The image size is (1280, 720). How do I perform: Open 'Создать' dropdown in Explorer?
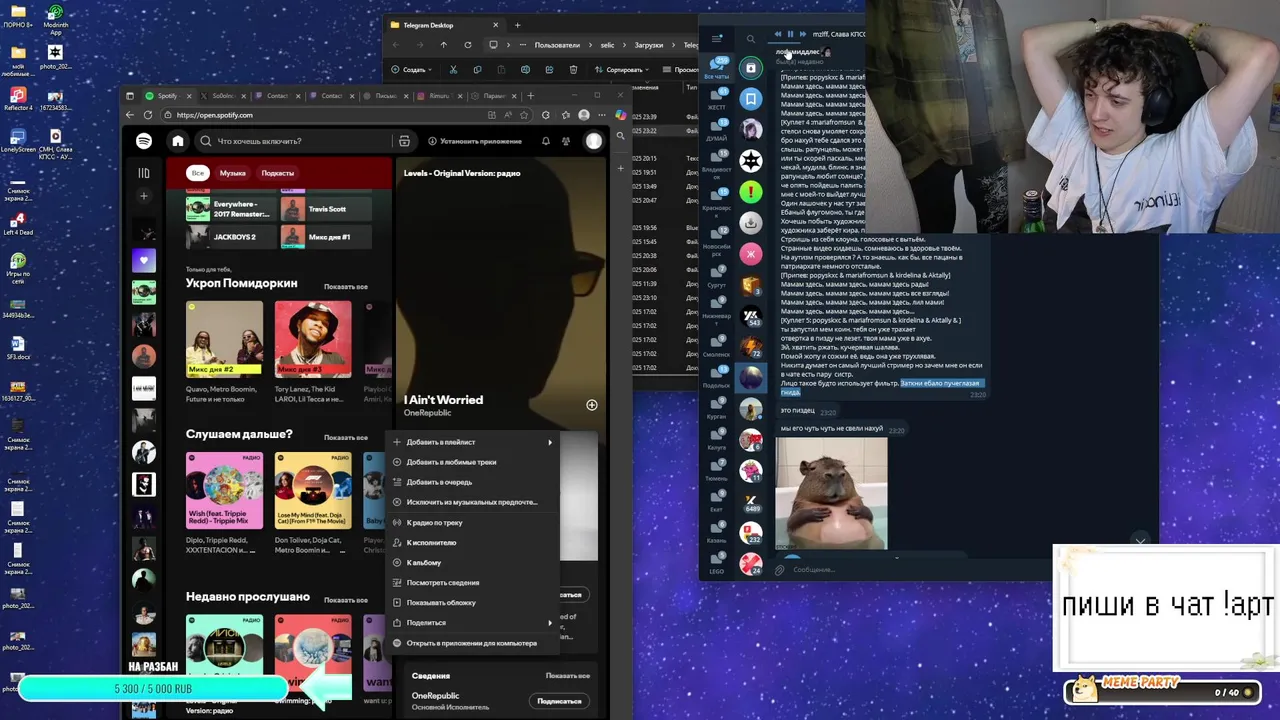(412, 70)
